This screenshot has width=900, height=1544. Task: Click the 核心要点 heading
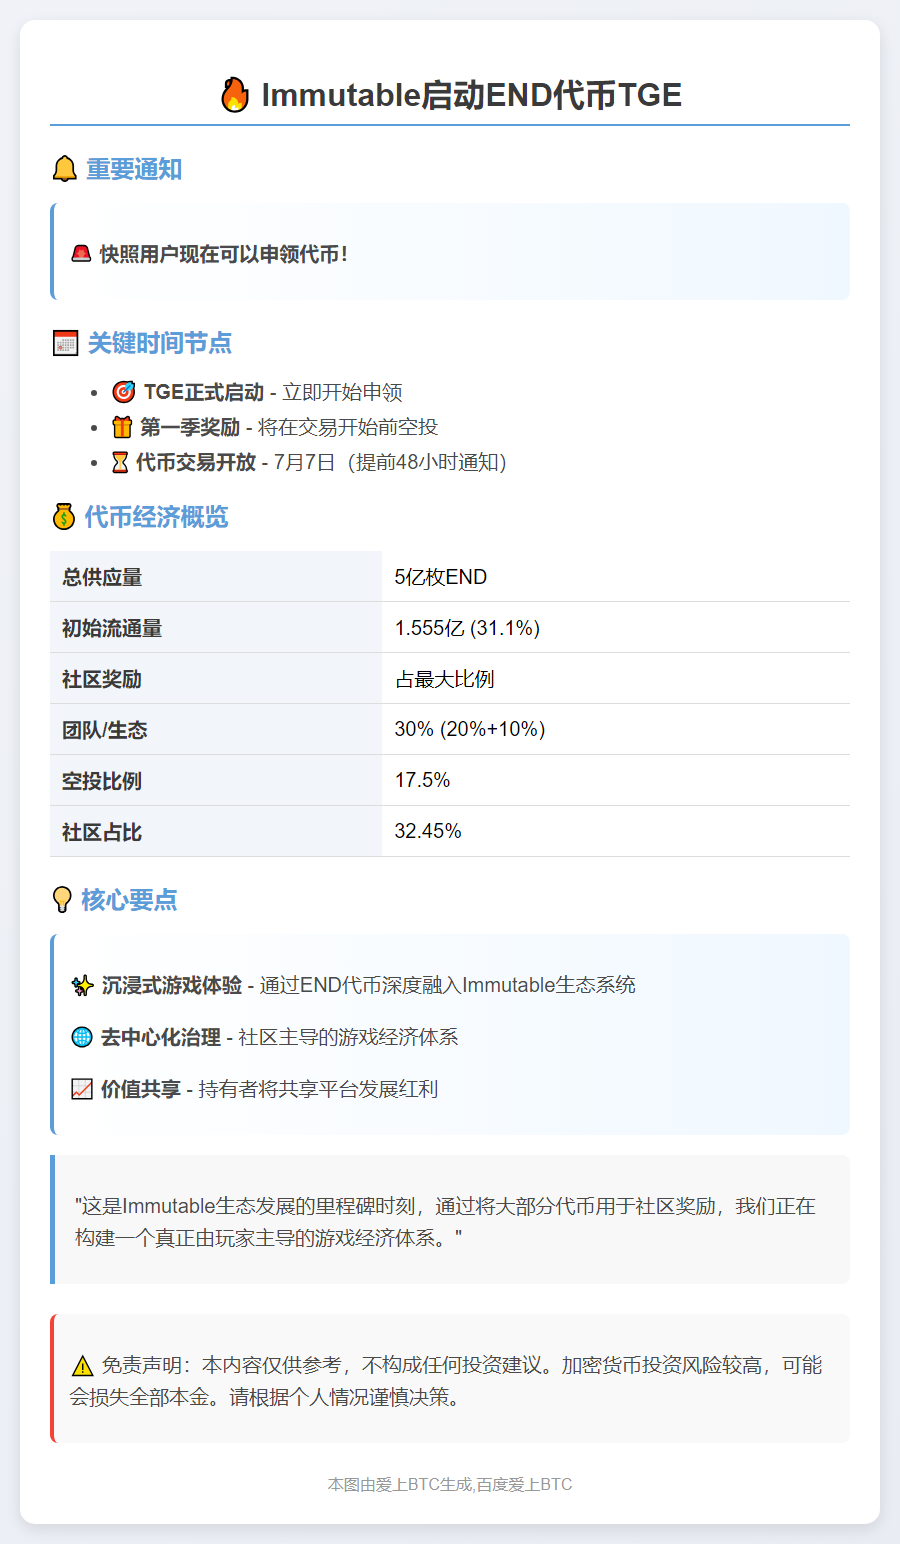click(129, 900)
